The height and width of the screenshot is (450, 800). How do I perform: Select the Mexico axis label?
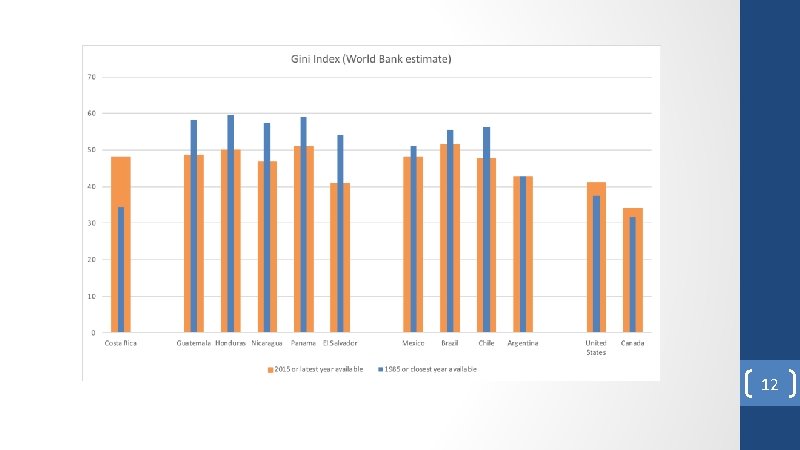tap(413, 343)
